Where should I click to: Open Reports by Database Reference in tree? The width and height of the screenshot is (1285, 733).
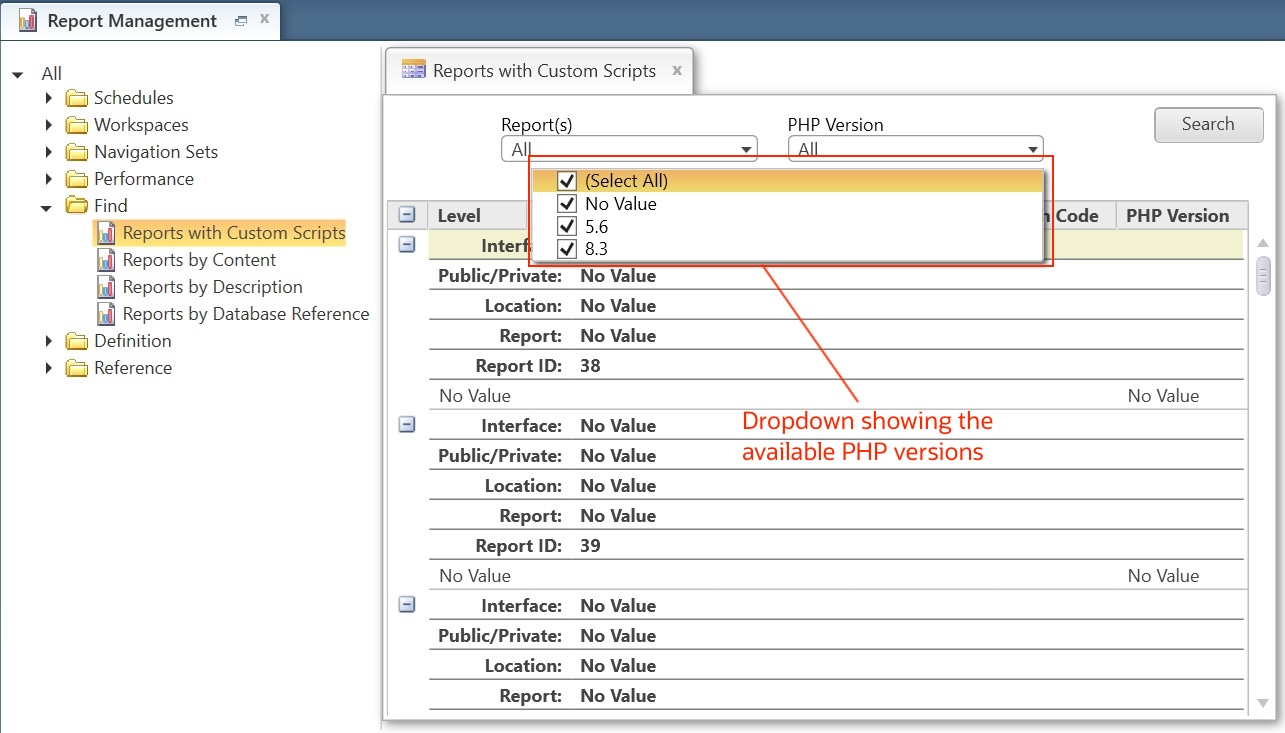pos(246,314)
